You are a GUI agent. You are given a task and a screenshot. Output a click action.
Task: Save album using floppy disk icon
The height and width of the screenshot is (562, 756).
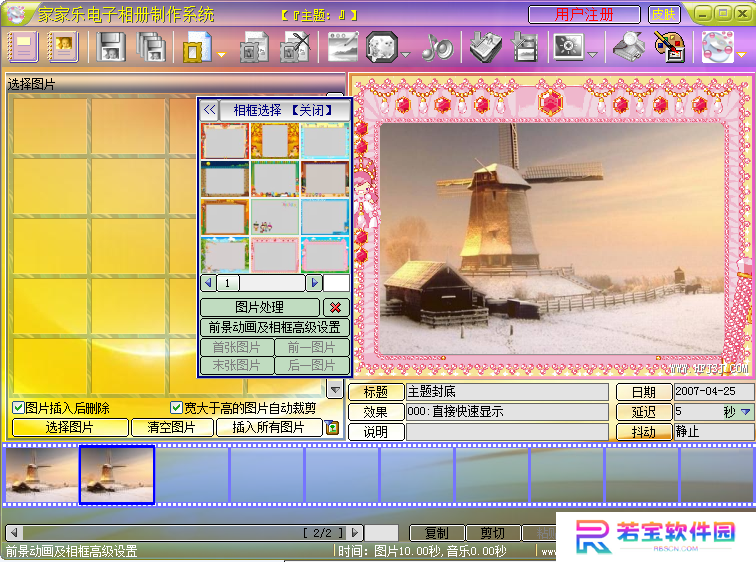click(x=111, y=47)
